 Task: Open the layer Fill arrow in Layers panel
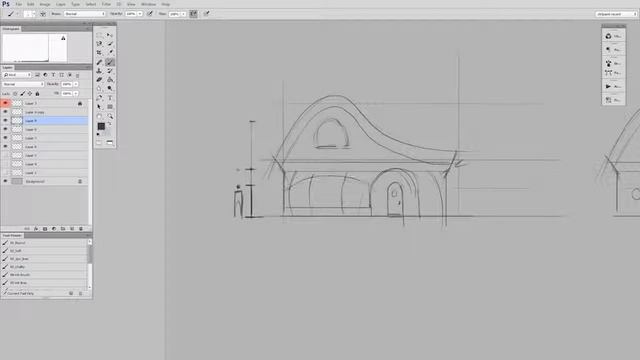click(x=76, y=93)
